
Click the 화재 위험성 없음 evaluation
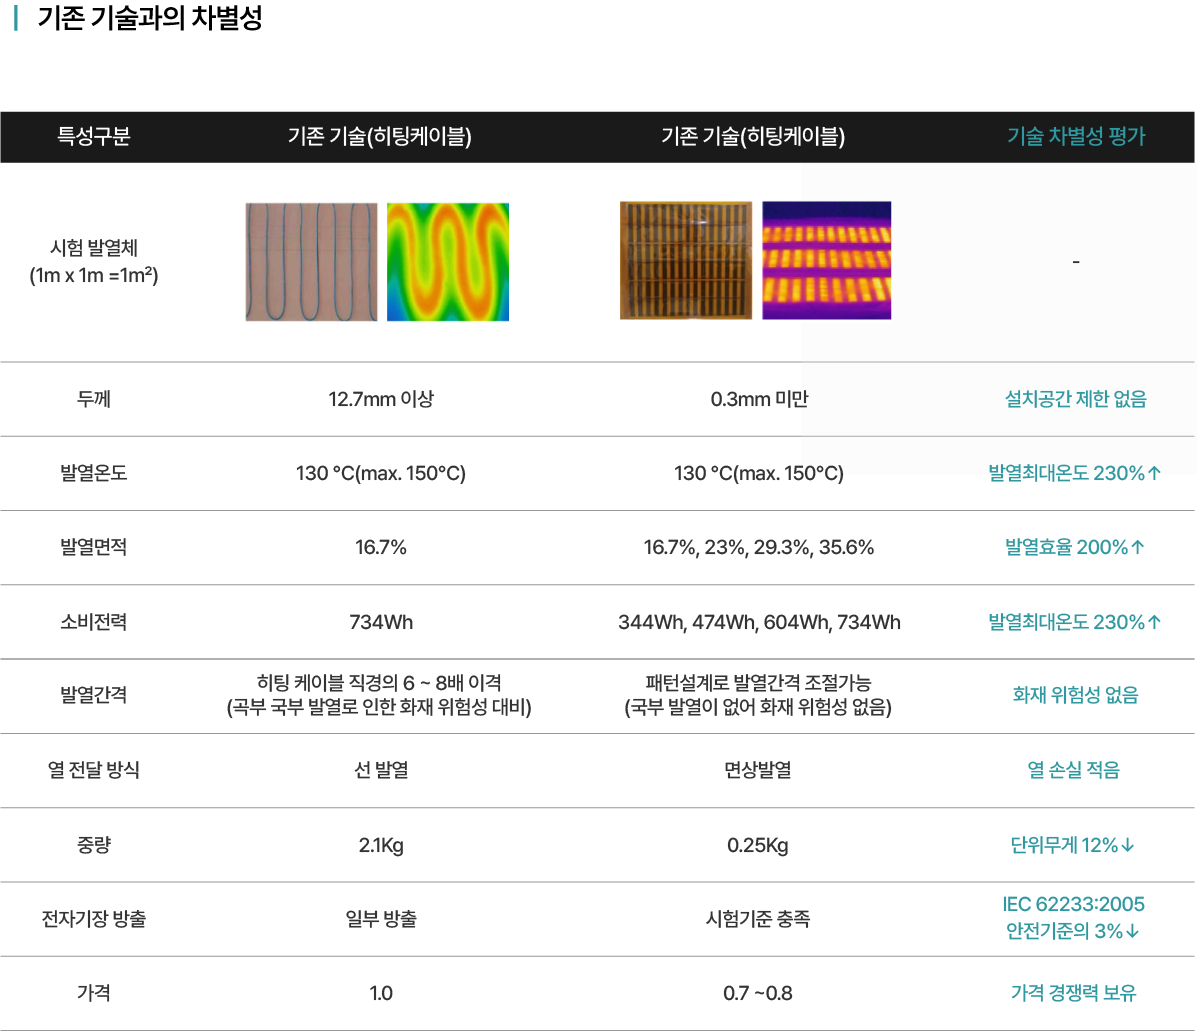coord(1075,695)
